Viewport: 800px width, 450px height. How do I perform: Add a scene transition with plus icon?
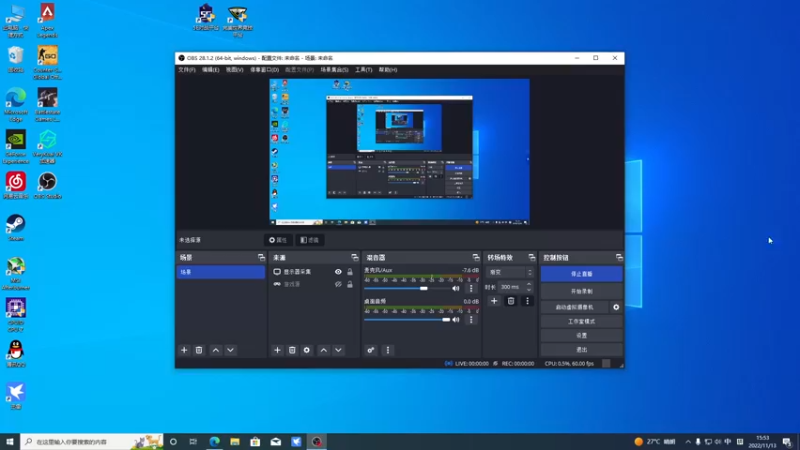tap(494, 301)
